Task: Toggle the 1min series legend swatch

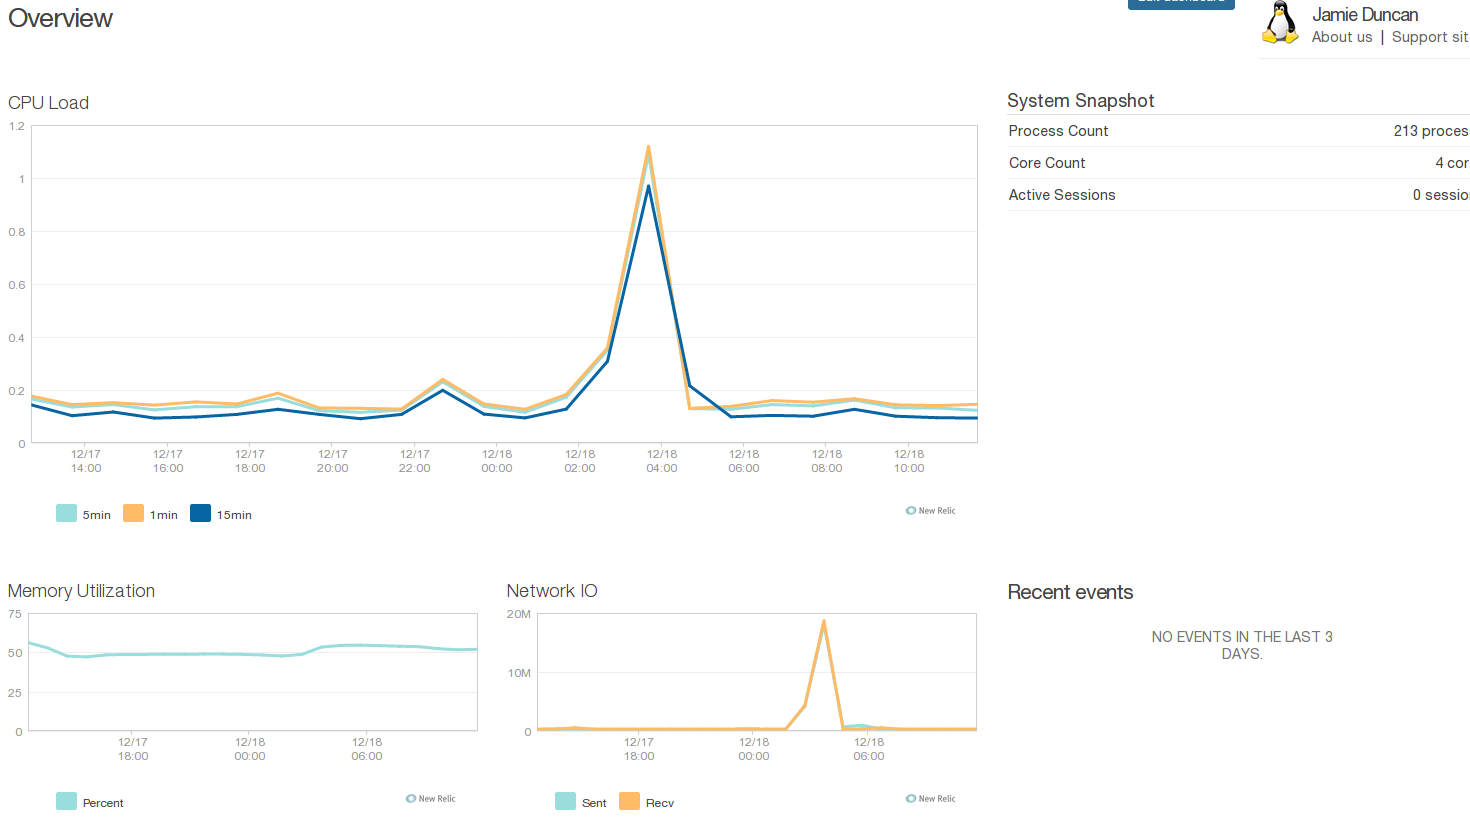Action: click(x=133, y=514)
